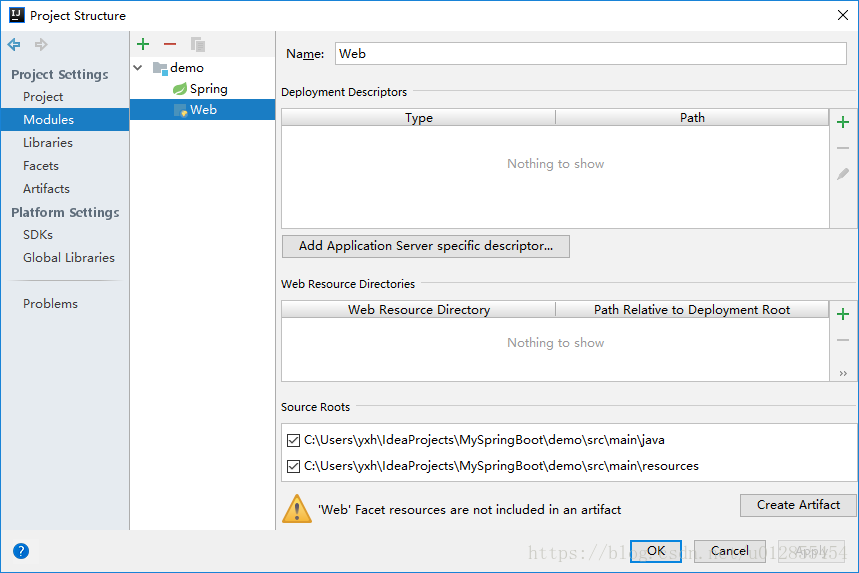Open SDKs under Platform Settings
Viewport: 859px width, 573px height.
(38, 235)
